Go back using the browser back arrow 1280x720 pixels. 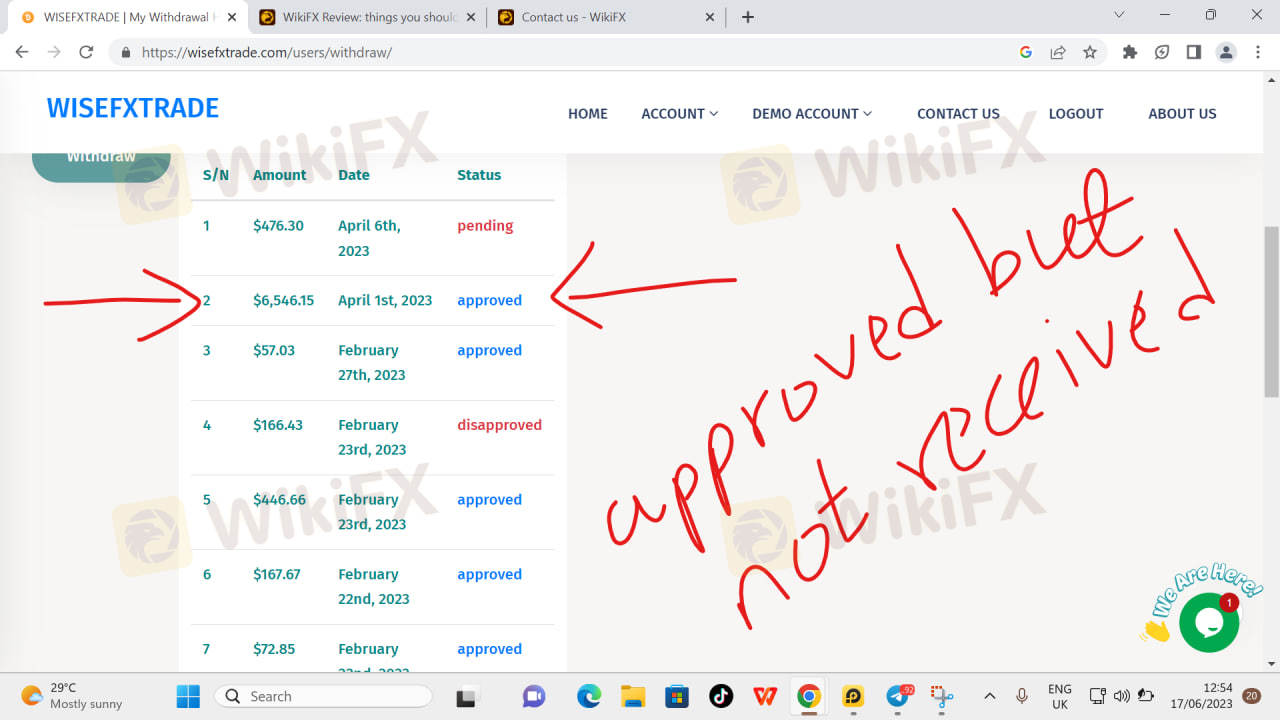[22, 52]
